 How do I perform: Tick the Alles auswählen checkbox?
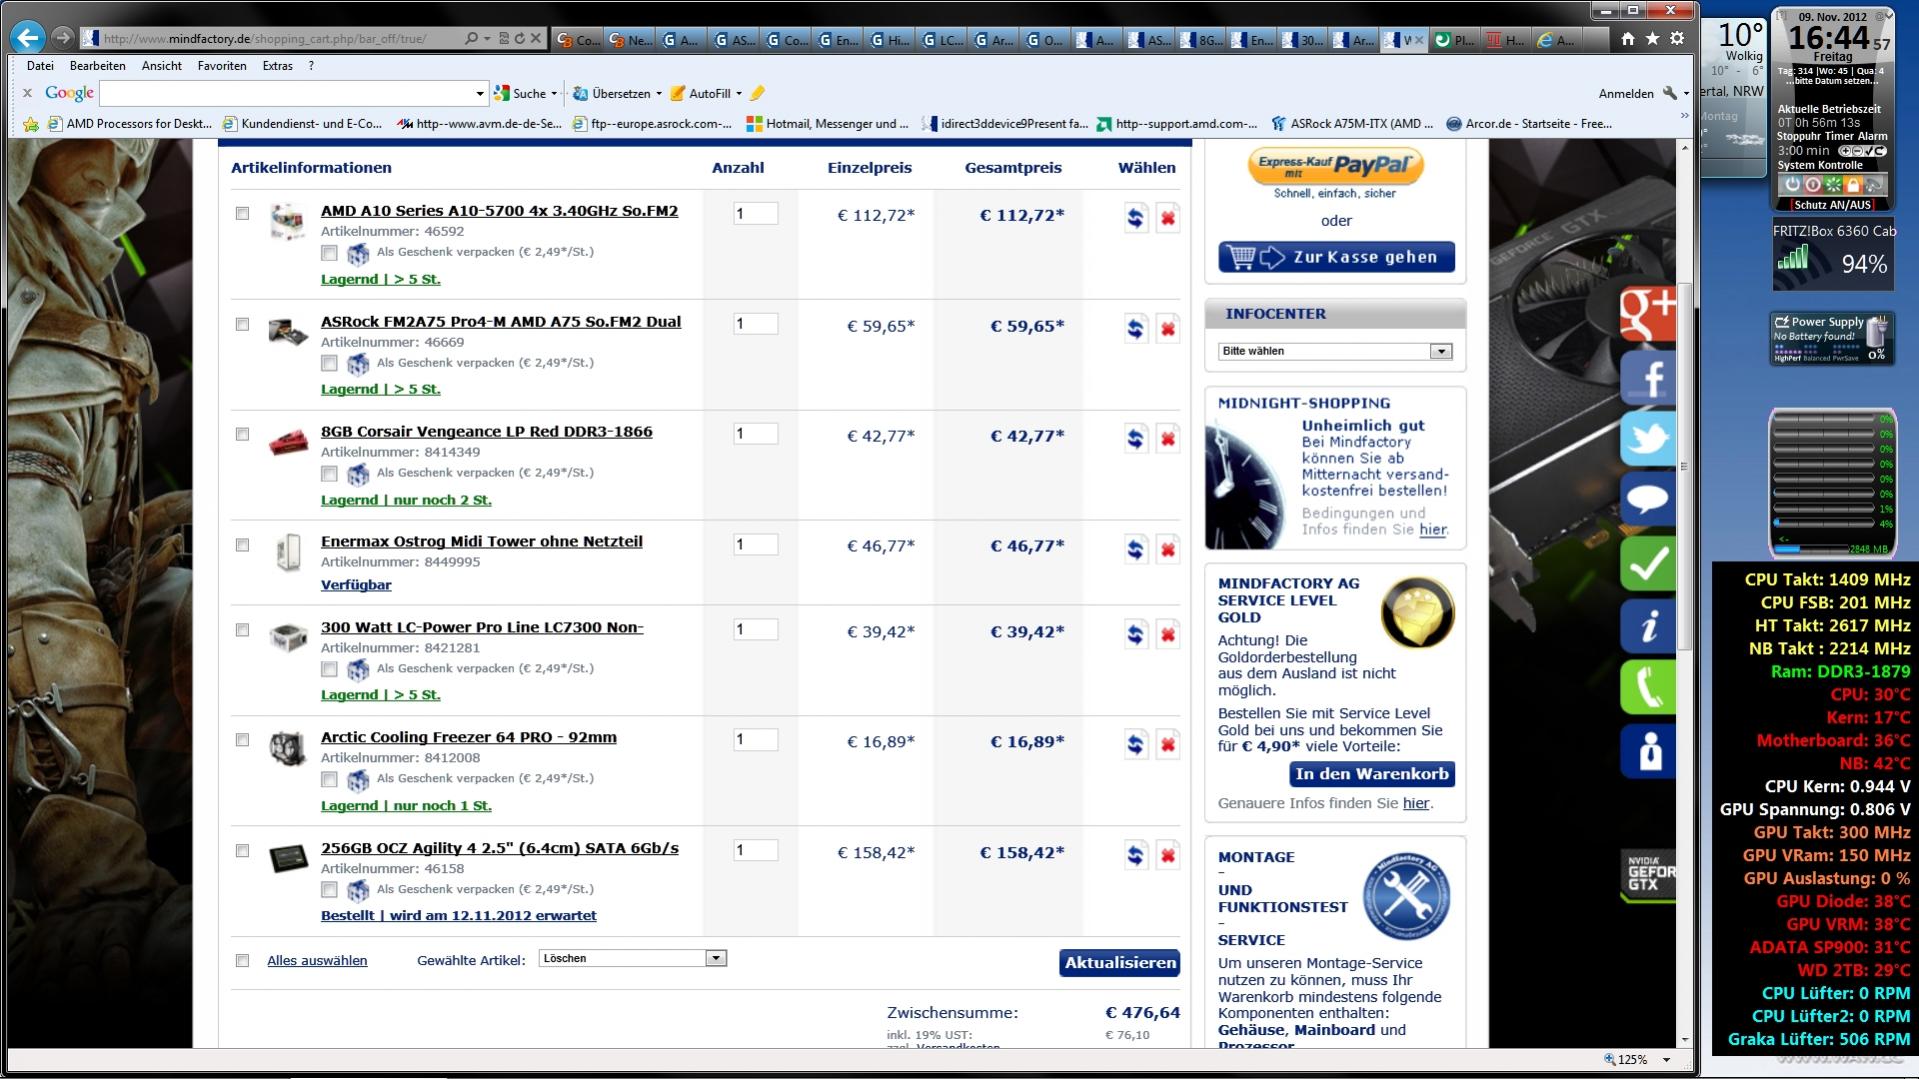tap(242, 960)
